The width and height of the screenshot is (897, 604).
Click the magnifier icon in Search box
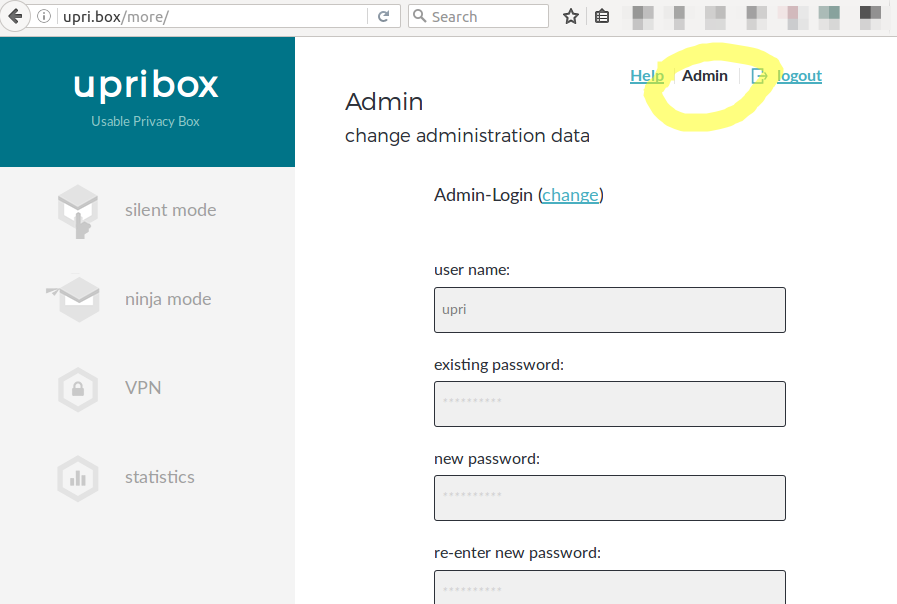[419, 16]
